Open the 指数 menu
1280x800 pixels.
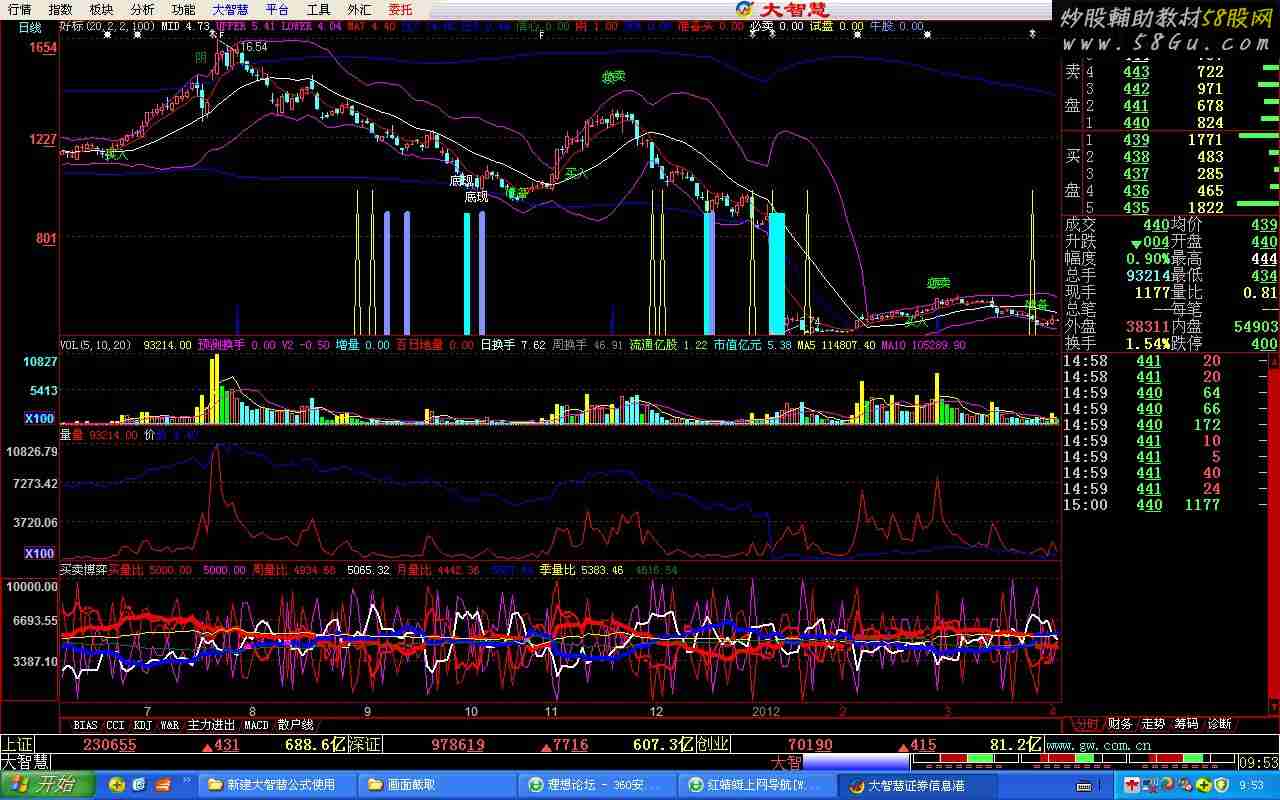(x=60, y=9)
